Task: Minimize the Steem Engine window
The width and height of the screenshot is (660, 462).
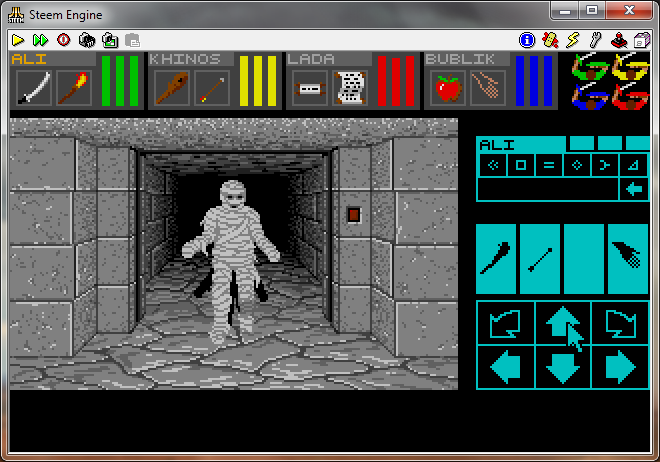Action: (564, 11)
